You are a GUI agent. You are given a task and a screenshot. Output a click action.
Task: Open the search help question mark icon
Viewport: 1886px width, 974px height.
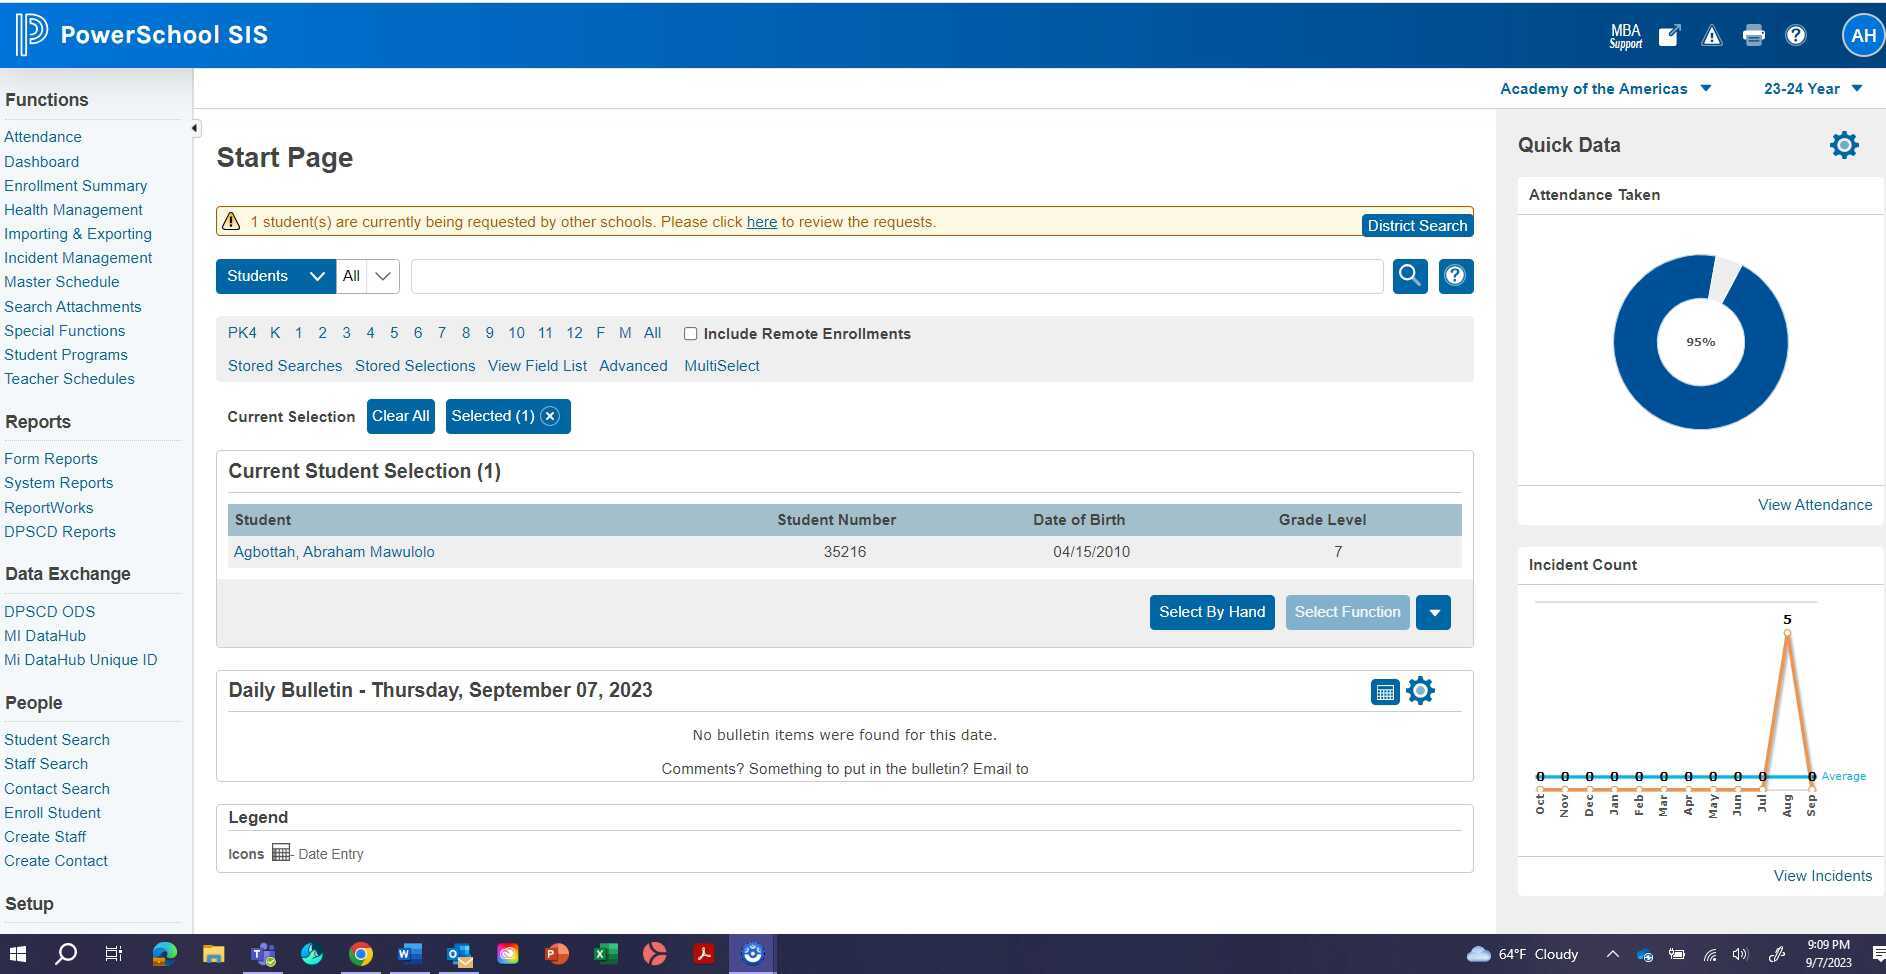[x=1455, y=276]
